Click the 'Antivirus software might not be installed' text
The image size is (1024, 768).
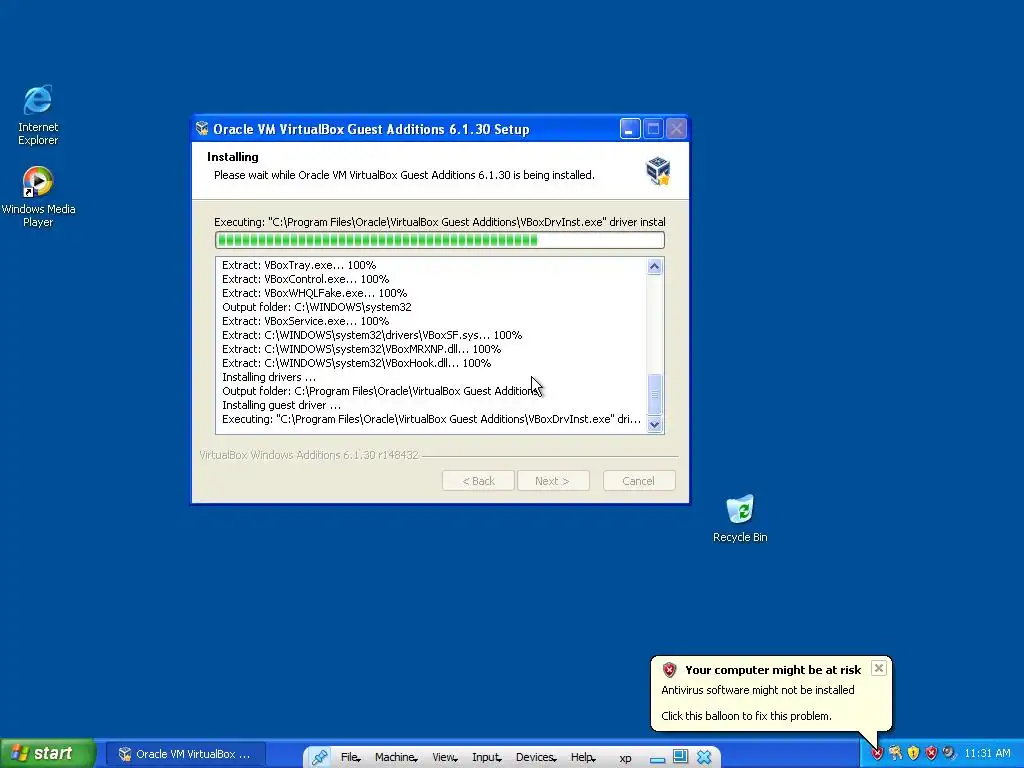tap(758, 690)
